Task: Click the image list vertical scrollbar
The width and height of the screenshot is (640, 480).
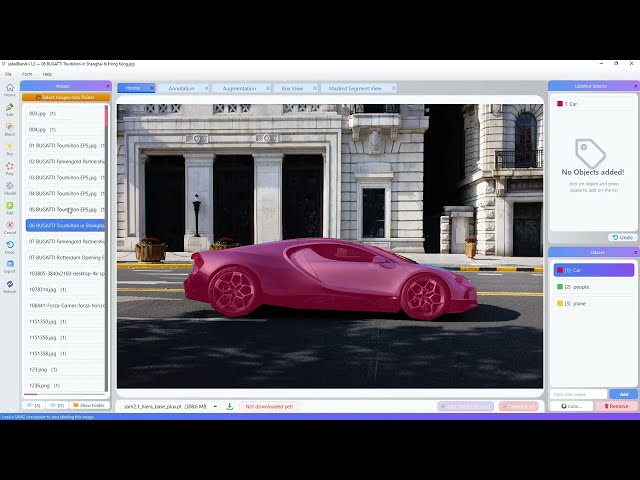Action: 107,248
